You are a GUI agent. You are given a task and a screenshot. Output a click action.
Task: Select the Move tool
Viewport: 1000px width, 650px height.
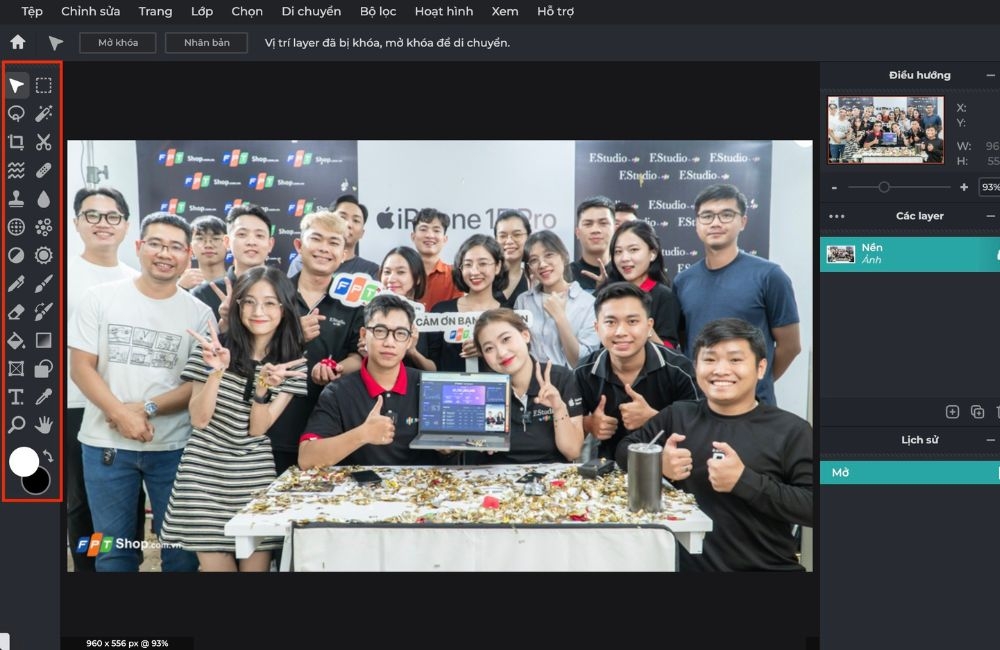click(18, 85)
